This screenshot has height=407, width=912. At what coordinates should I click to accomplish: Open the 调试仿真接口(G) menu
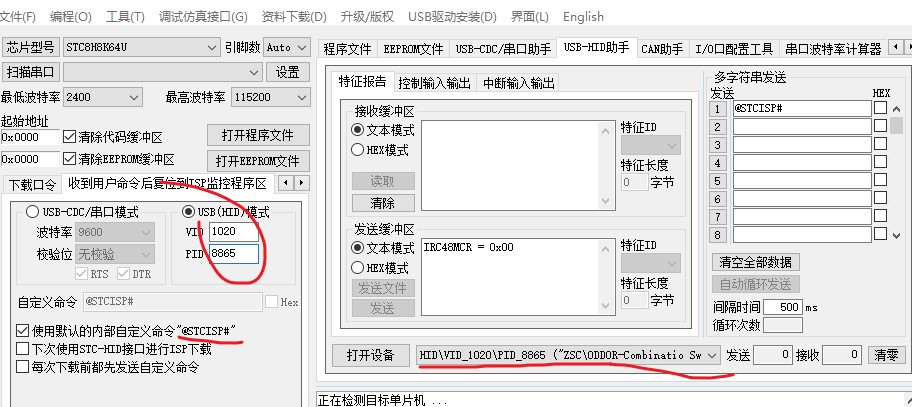(203, 17)
